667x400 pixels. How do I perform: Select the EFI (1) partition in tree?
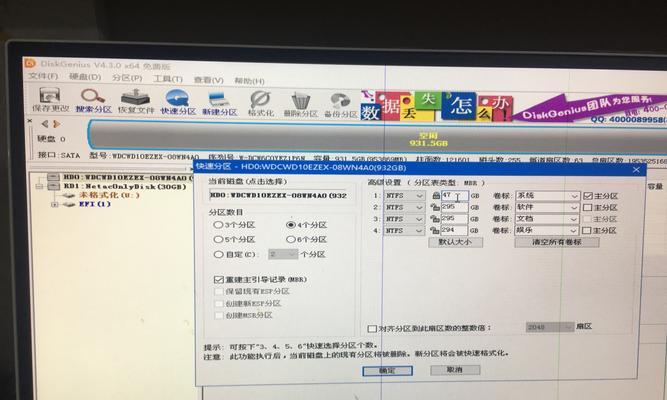(95, 204)
